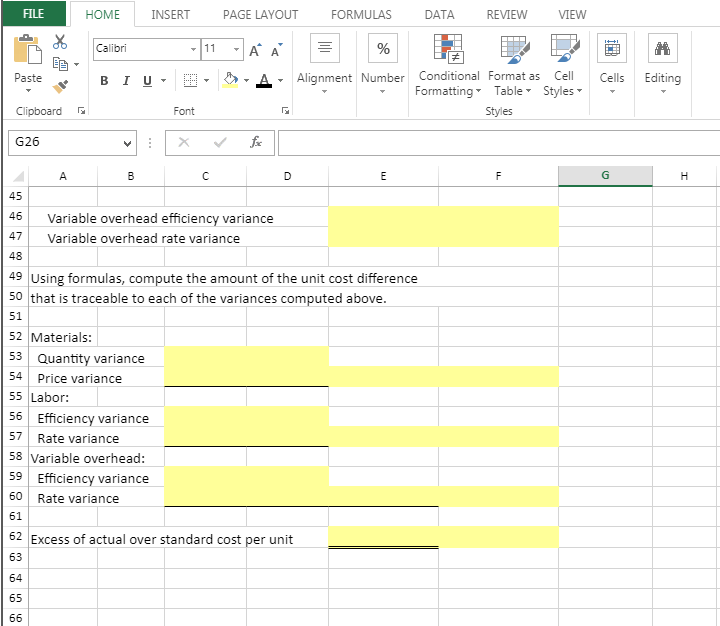Open Clipboard pane dialog launcher

81,111
